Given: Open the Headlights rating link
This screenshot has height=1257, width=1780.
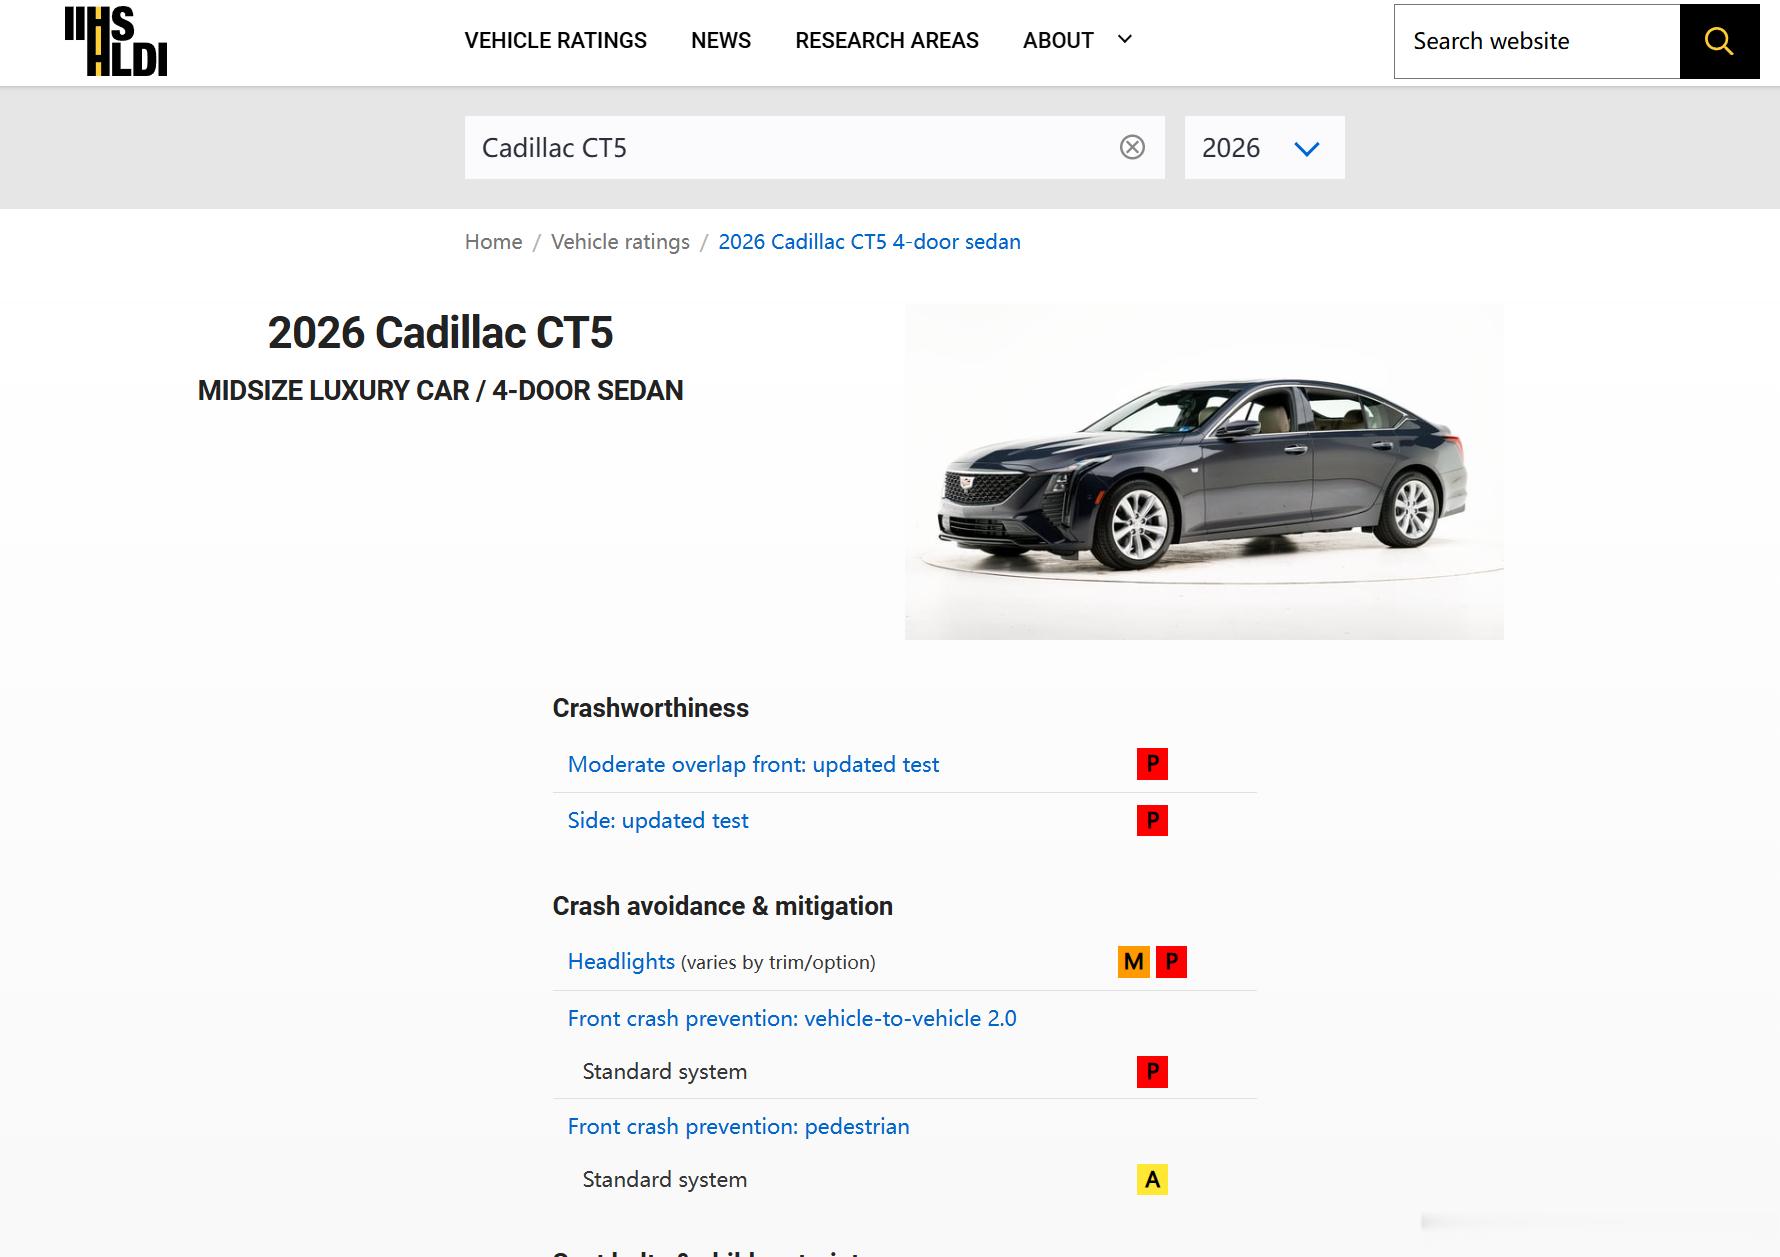Looking at the screenshot, I should 621,962.
